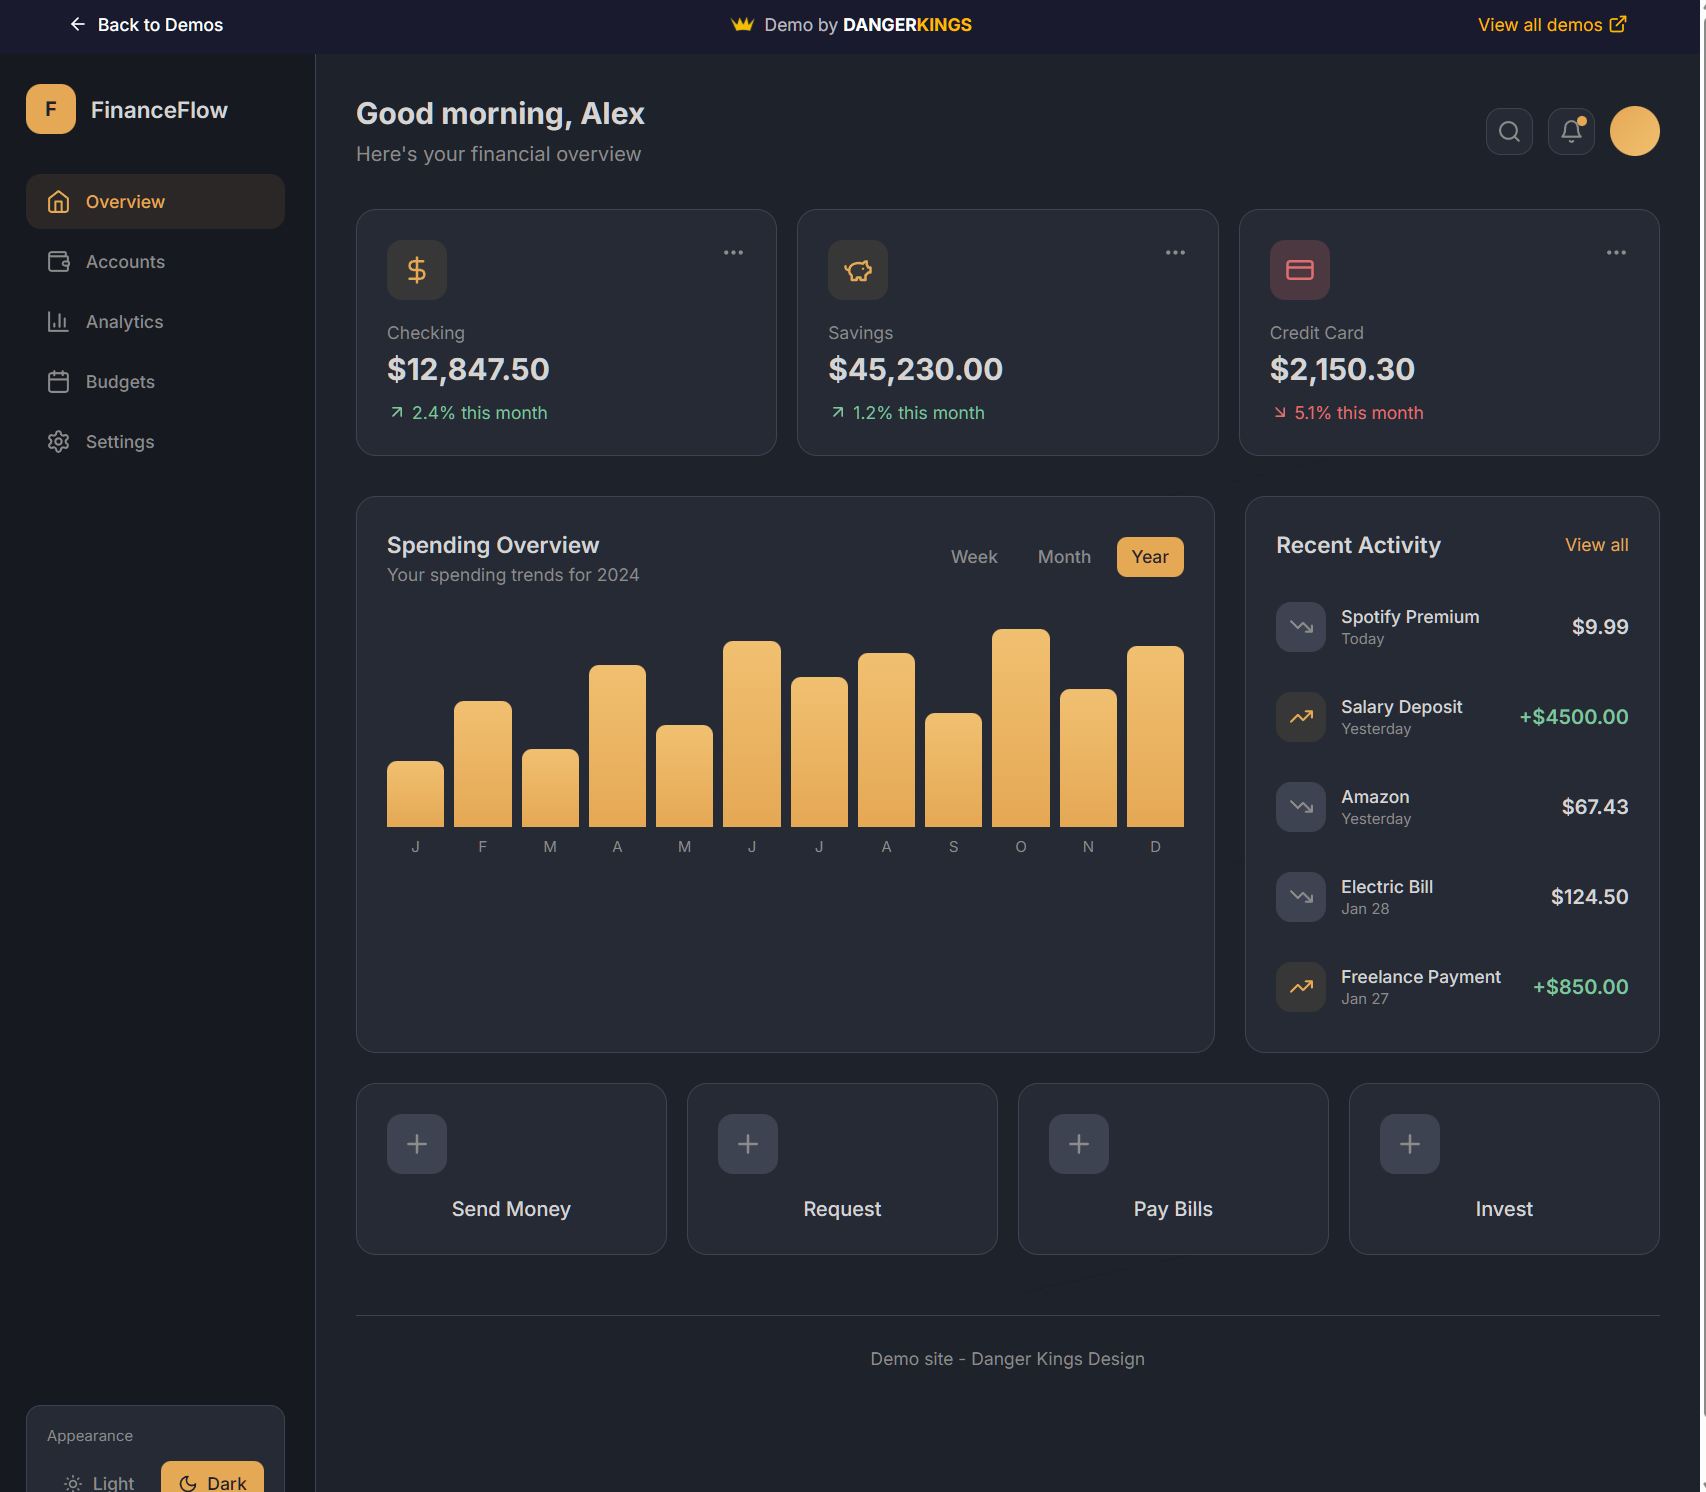Click the piggy bank icon on Savings card
This screenshot has height=1492, width=1706.
(858, 269)
